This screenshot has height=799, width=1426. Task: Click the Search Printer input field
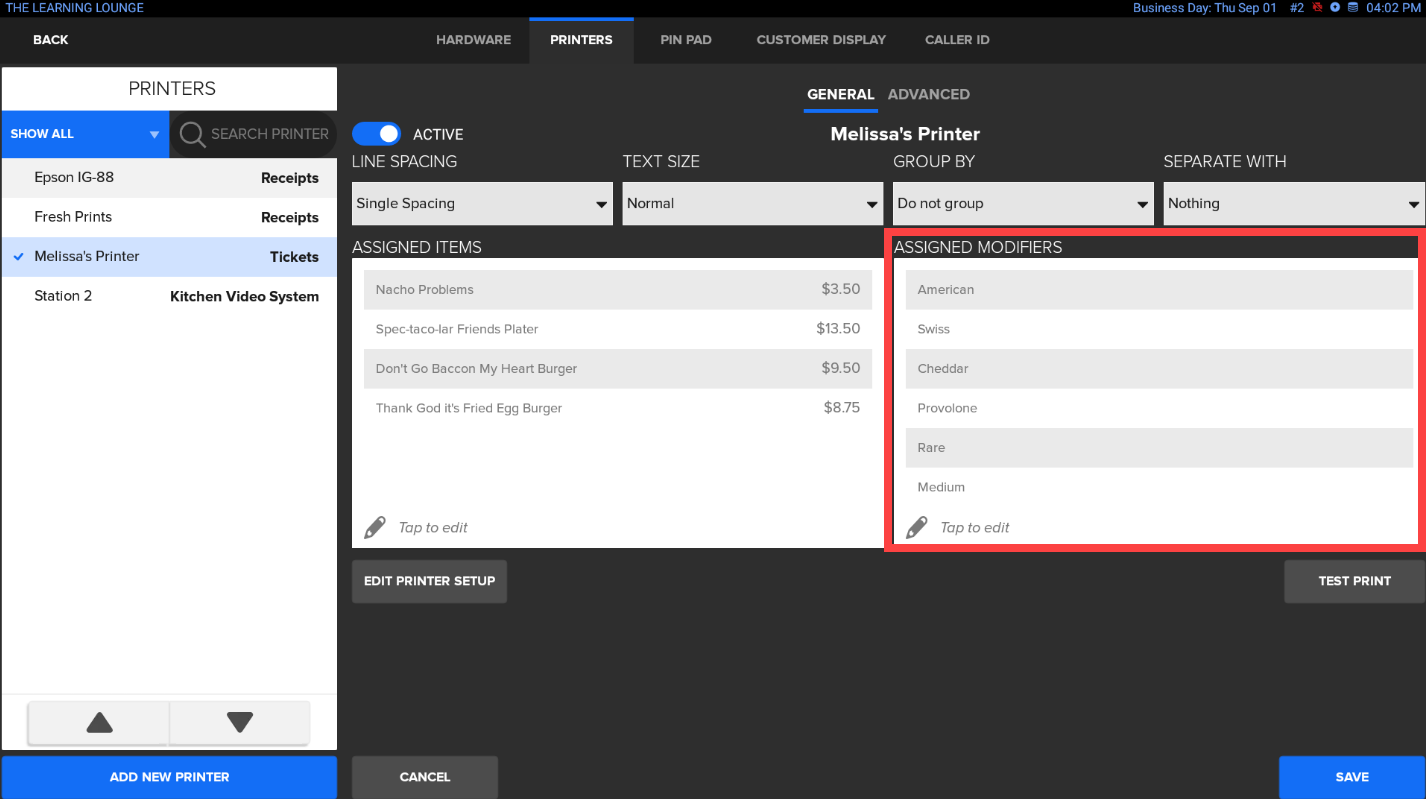268,134
